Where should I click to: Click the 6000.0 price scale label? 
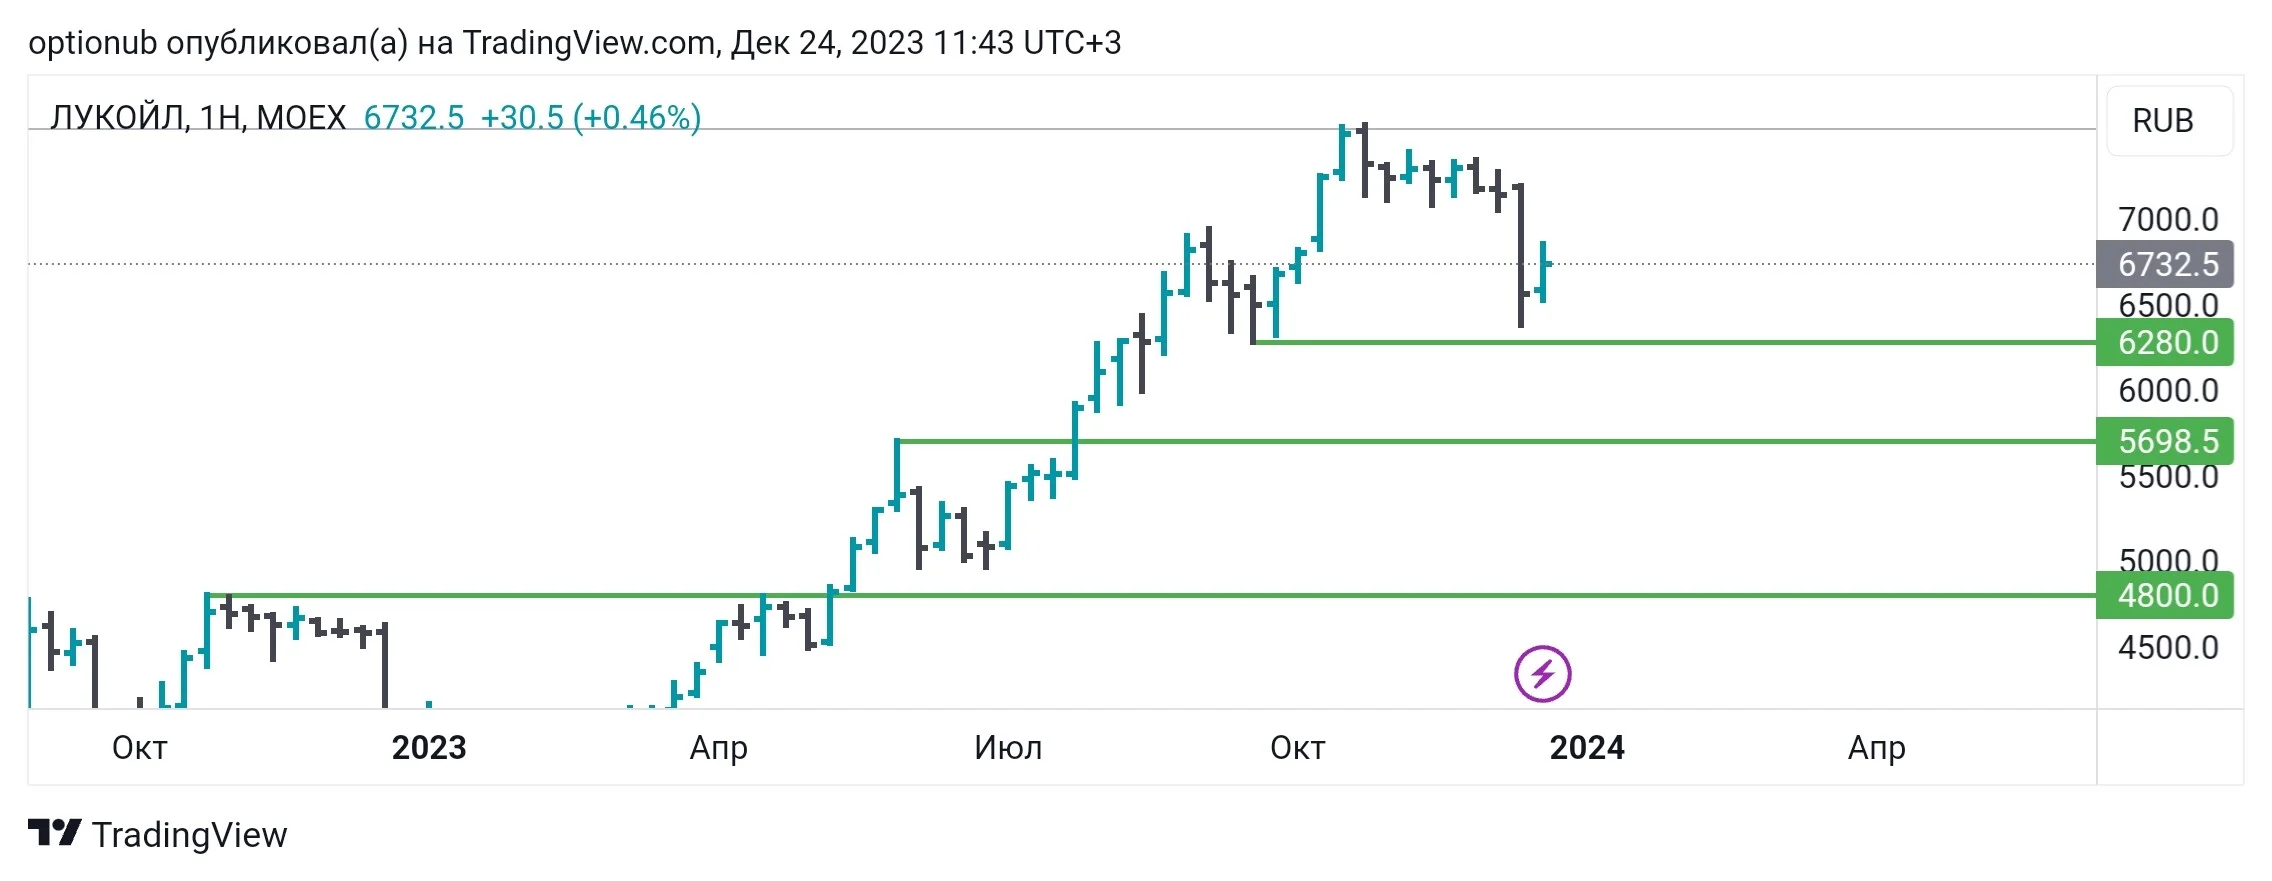click(2168, 390)
